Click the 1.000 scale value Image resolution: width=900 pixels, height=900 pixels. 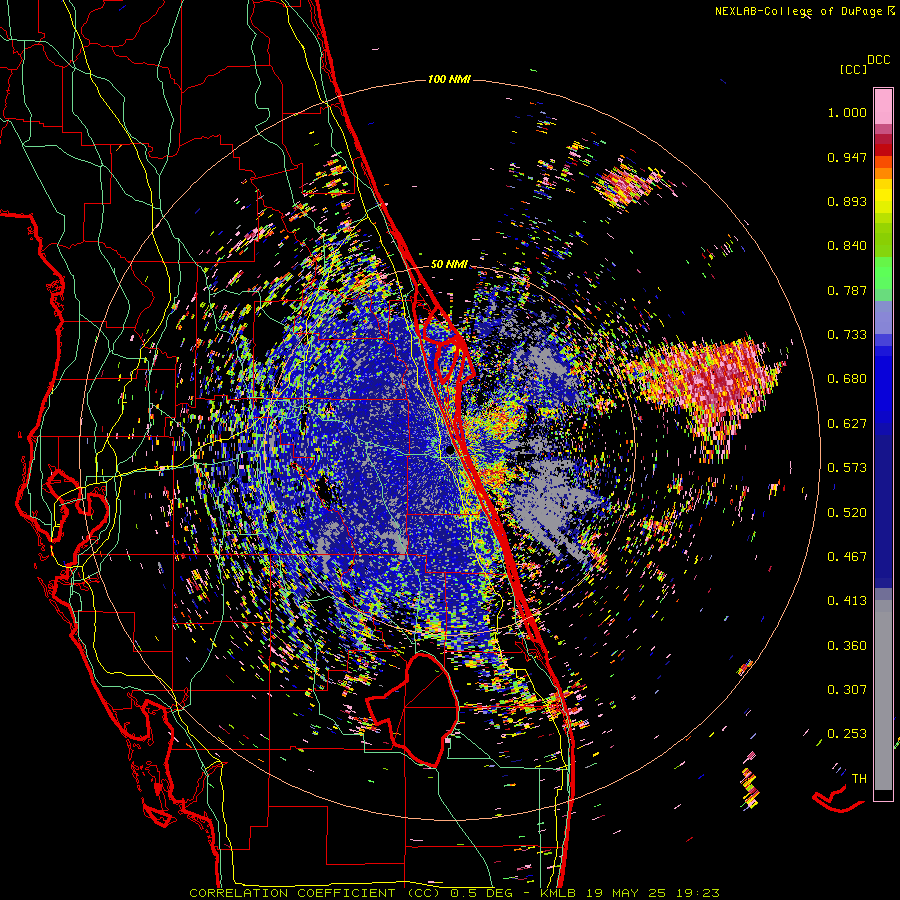coord(847,112)
